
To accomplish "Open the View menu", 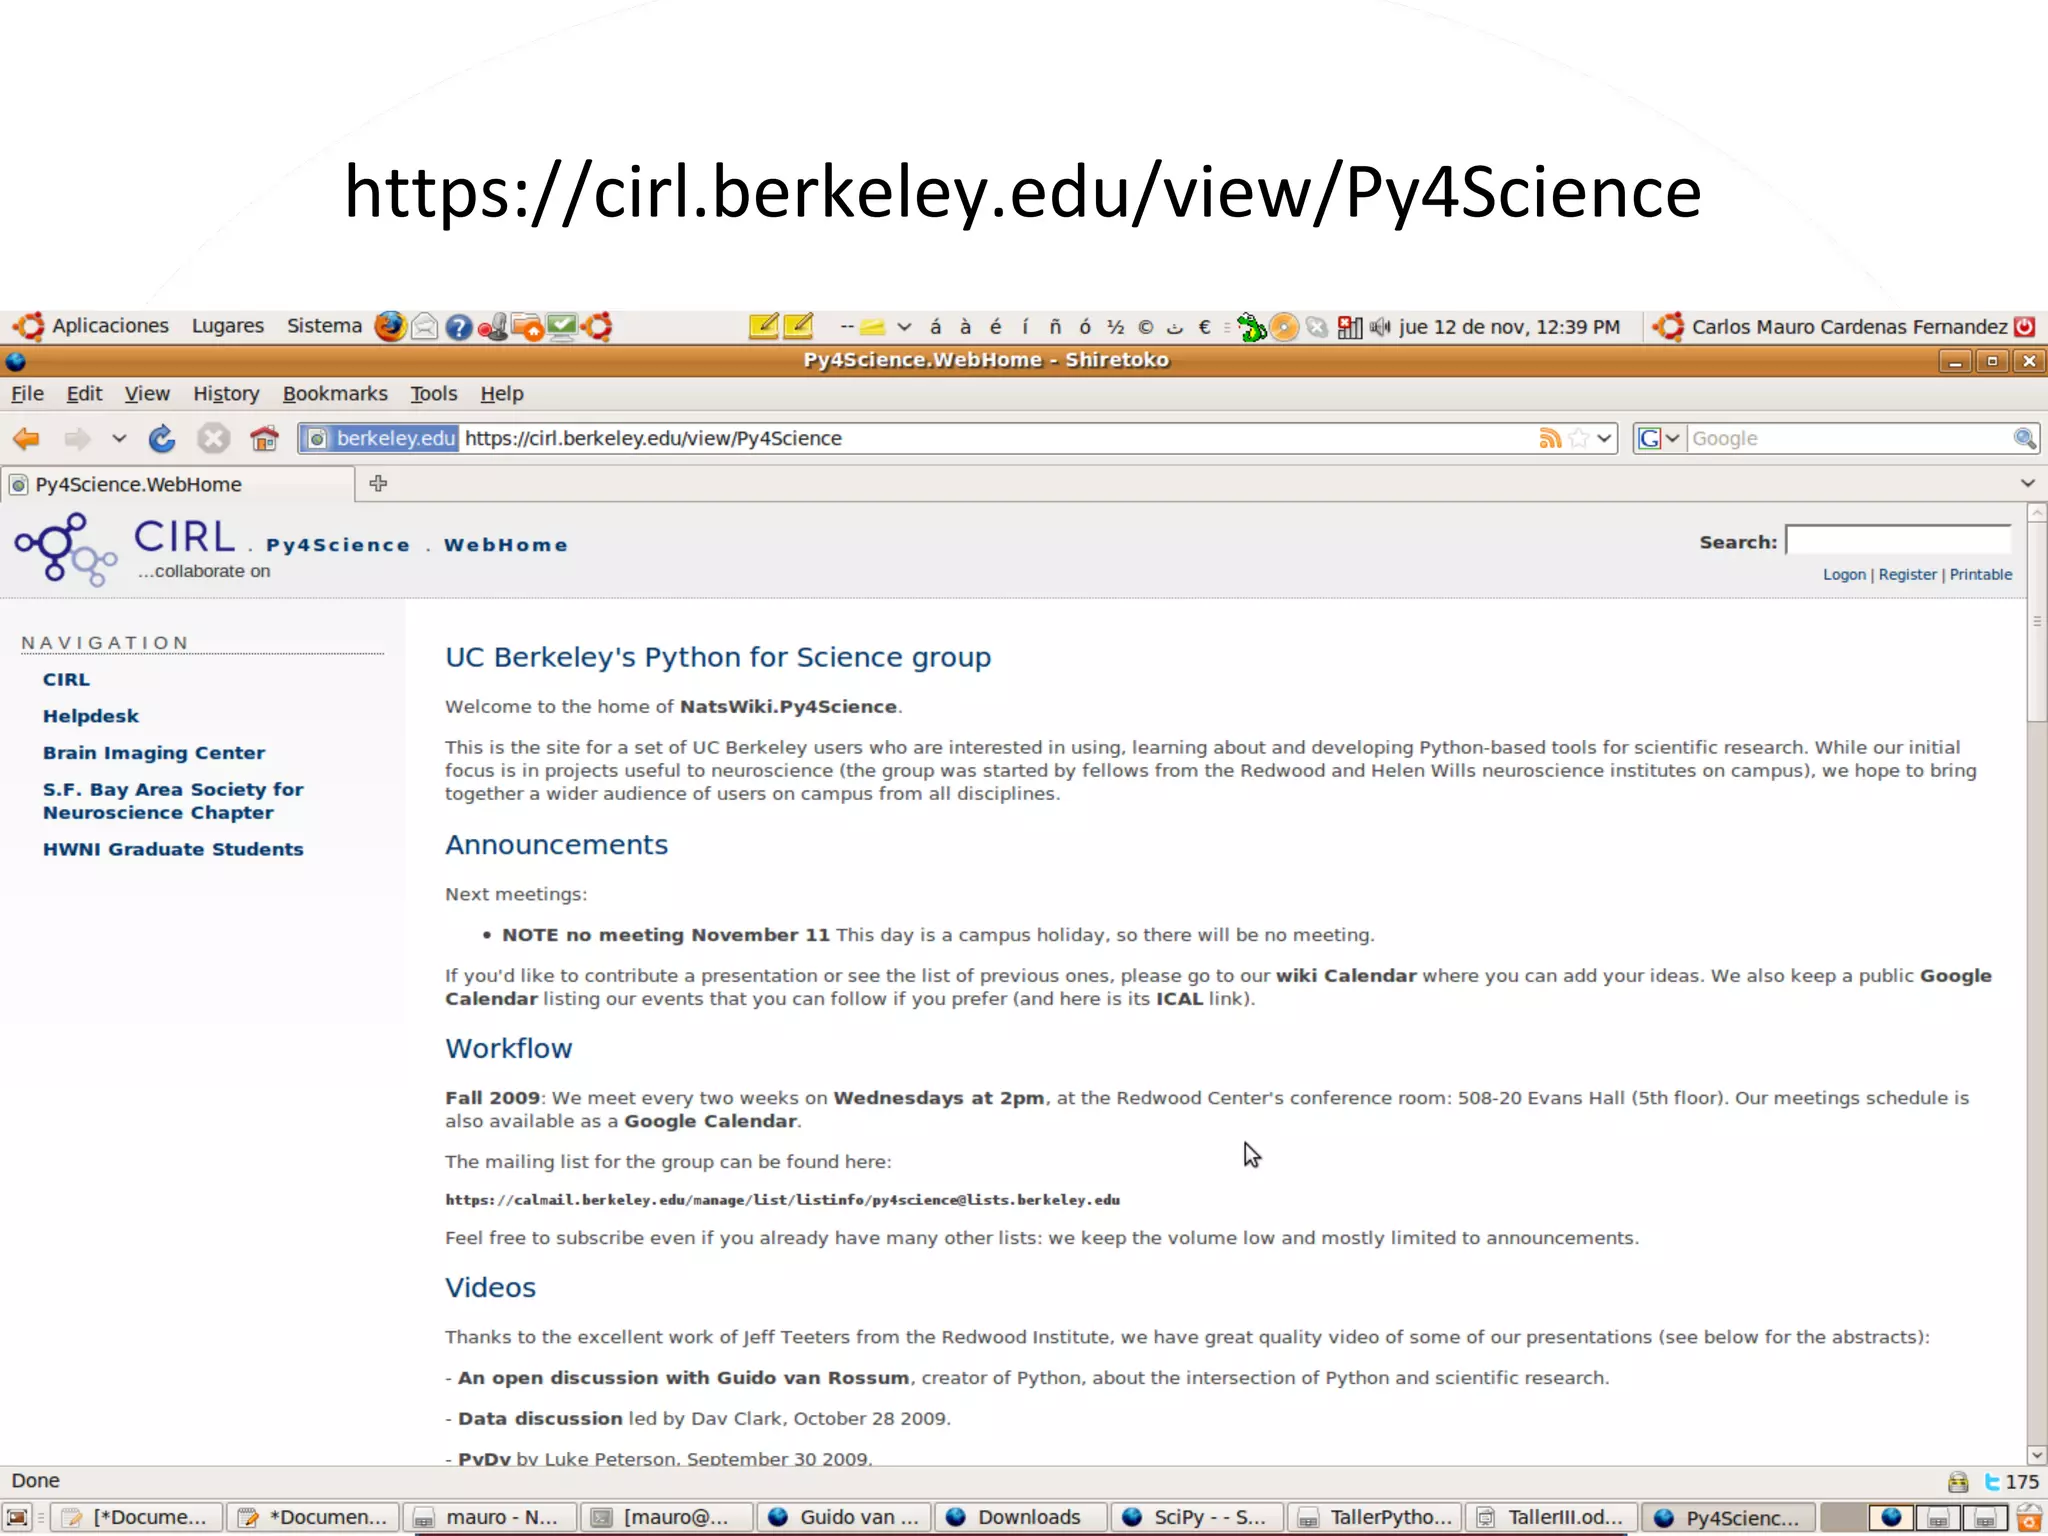I will coord(147,394).
